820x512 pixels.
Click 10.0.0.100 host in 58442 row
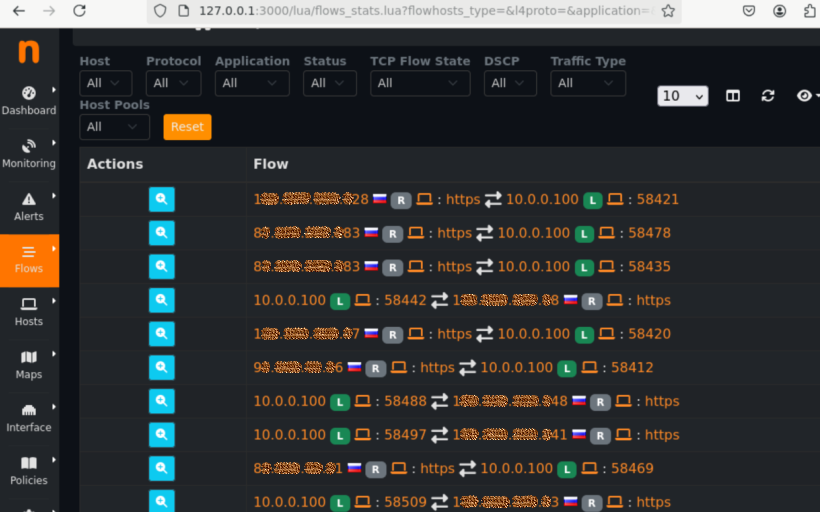[290, 300]
